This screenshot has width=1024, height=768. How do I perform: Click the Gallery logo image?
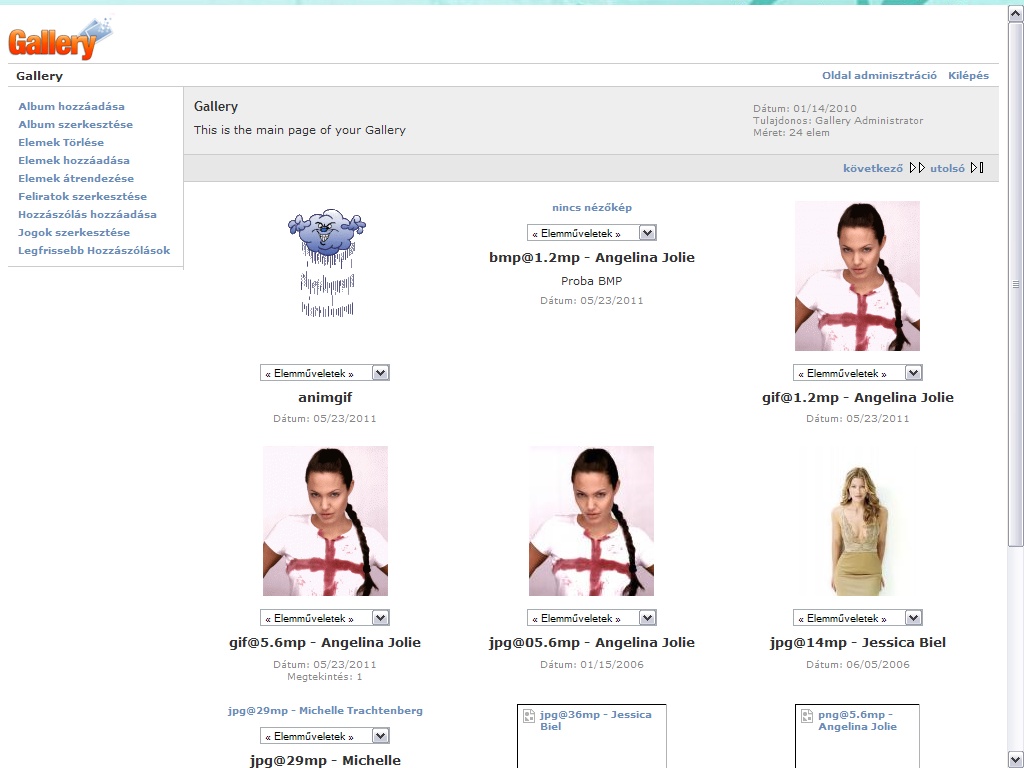pyautogui.click(x=60, y=39)
